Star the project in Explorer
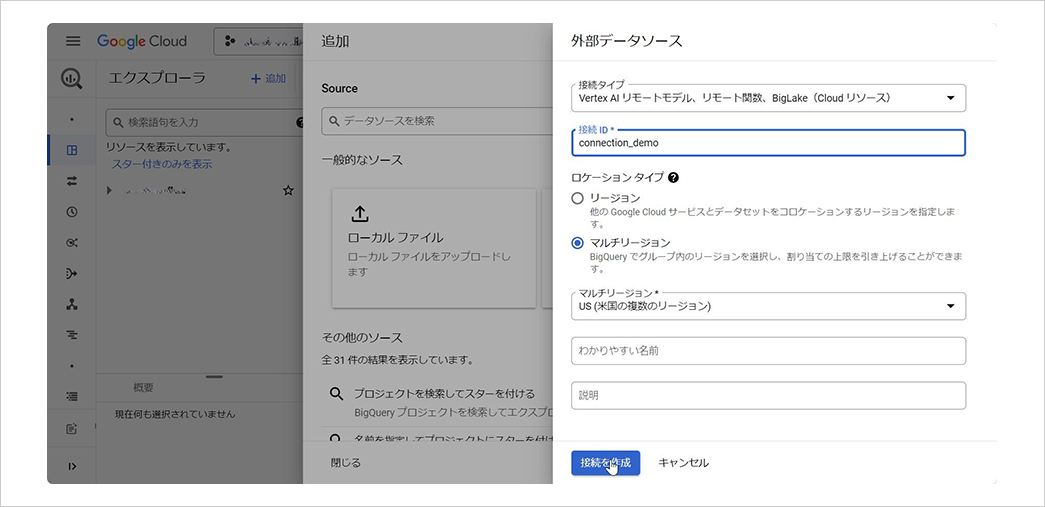 coord(288,191)
